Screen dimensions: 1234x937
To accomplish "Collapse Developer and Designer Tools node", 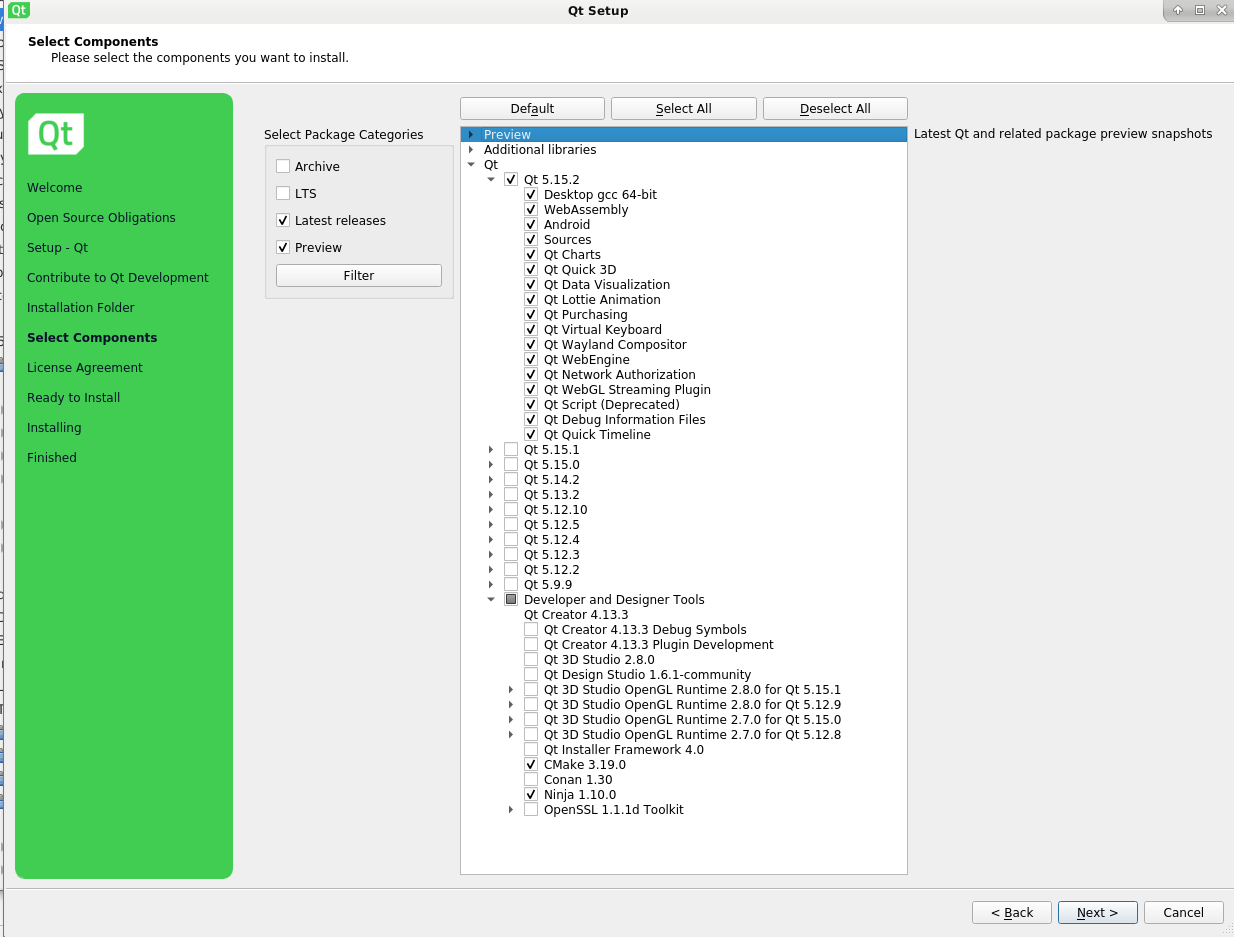I will [x=491, y=600].
